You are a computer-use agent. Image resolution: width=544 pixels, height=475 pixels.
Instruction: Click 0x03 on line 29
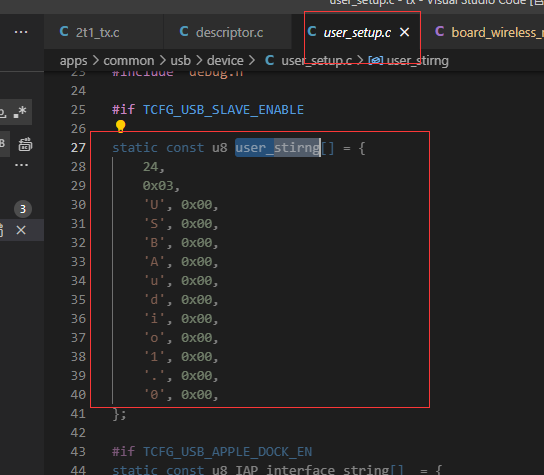(158, 186)
